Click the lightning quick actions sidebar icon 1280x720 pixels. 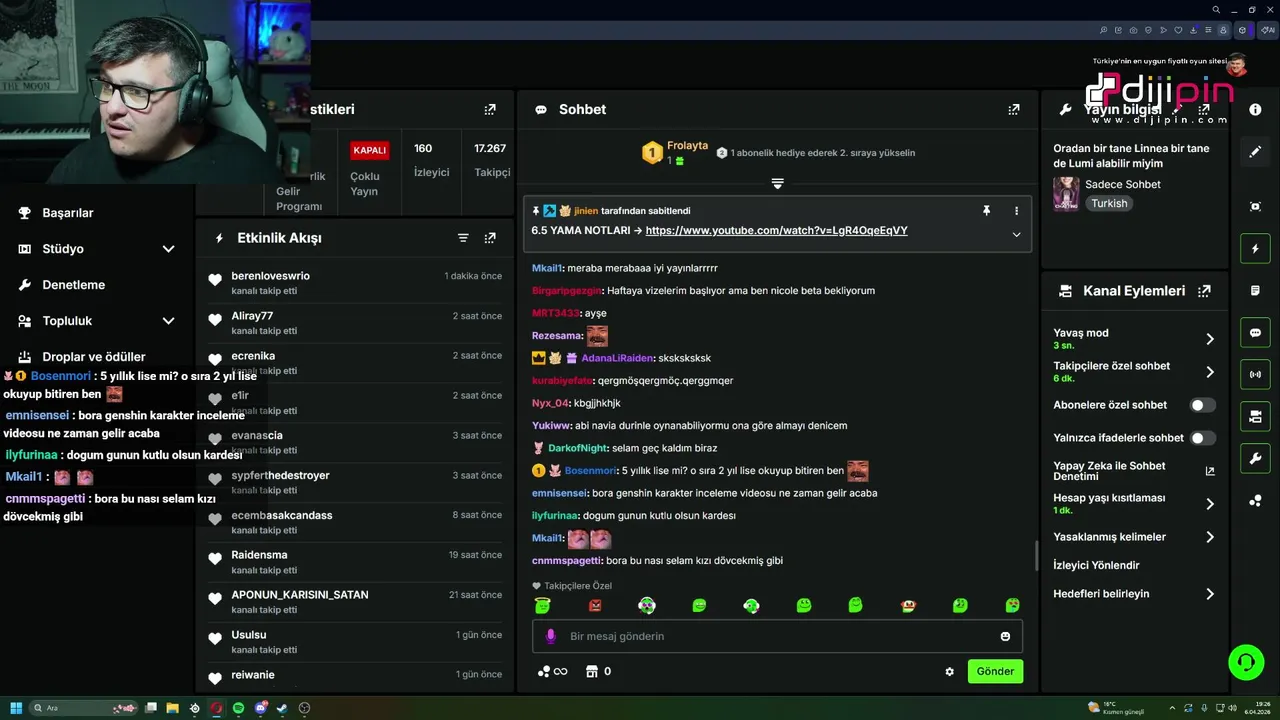click(x=1255, y=249)
